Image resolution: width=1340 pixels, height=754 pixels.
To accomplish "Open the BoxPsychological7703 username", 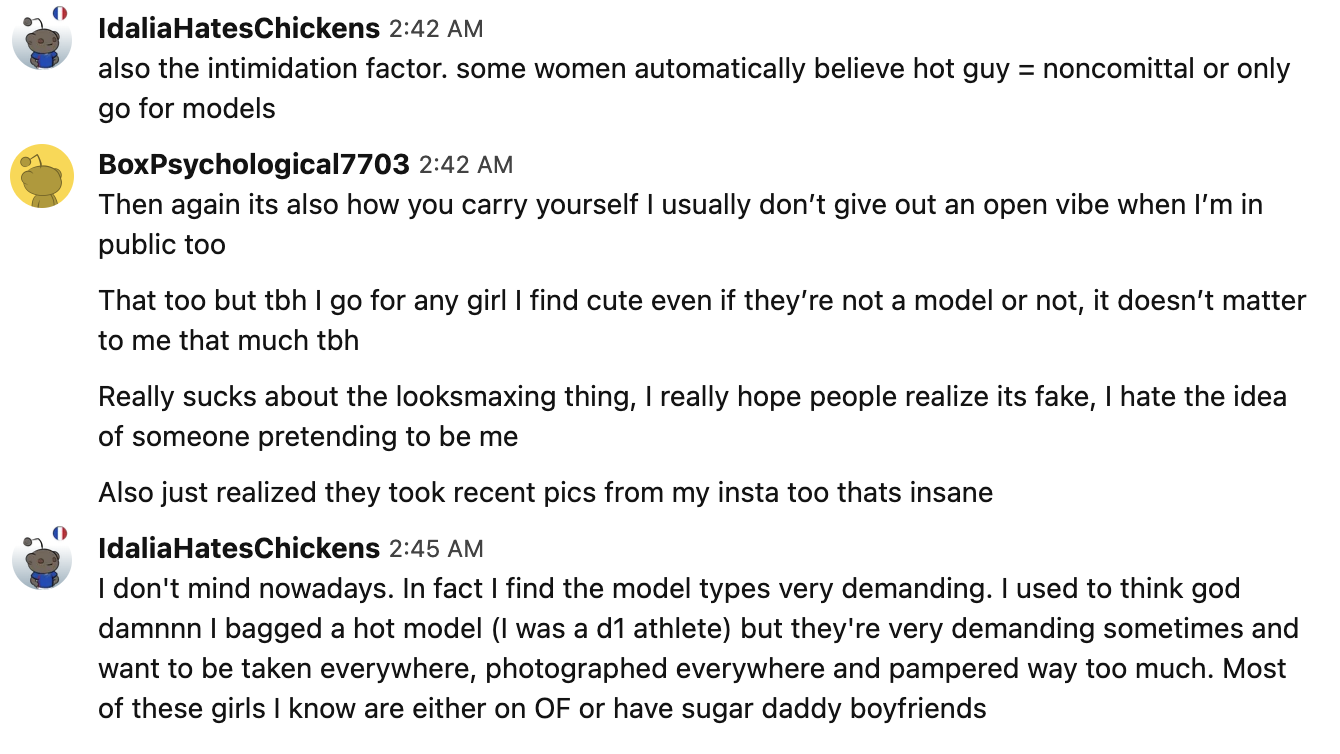I will pos(254,164).
